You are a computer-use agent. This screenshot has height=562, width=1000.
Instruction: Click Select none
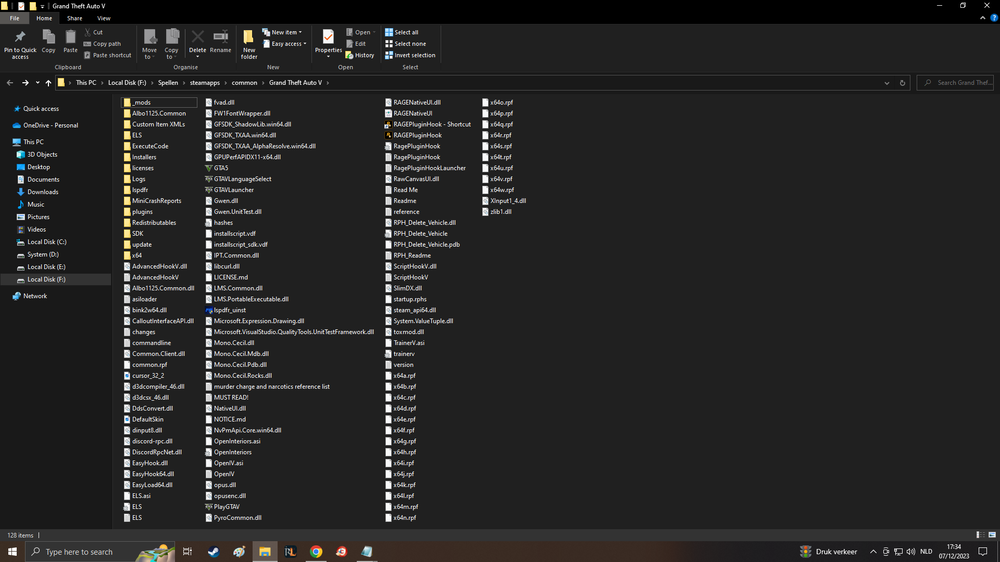tap(405, 43)
